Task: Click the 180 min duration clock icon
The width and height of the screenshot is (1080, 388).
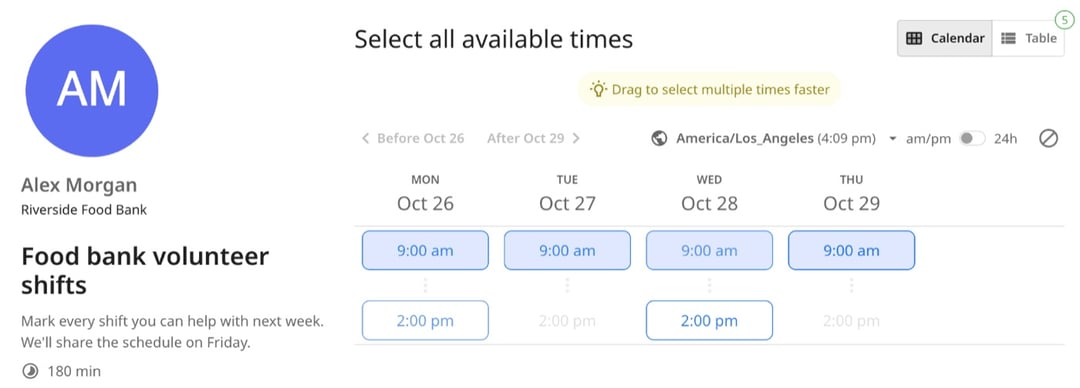Action: [30, 371]
